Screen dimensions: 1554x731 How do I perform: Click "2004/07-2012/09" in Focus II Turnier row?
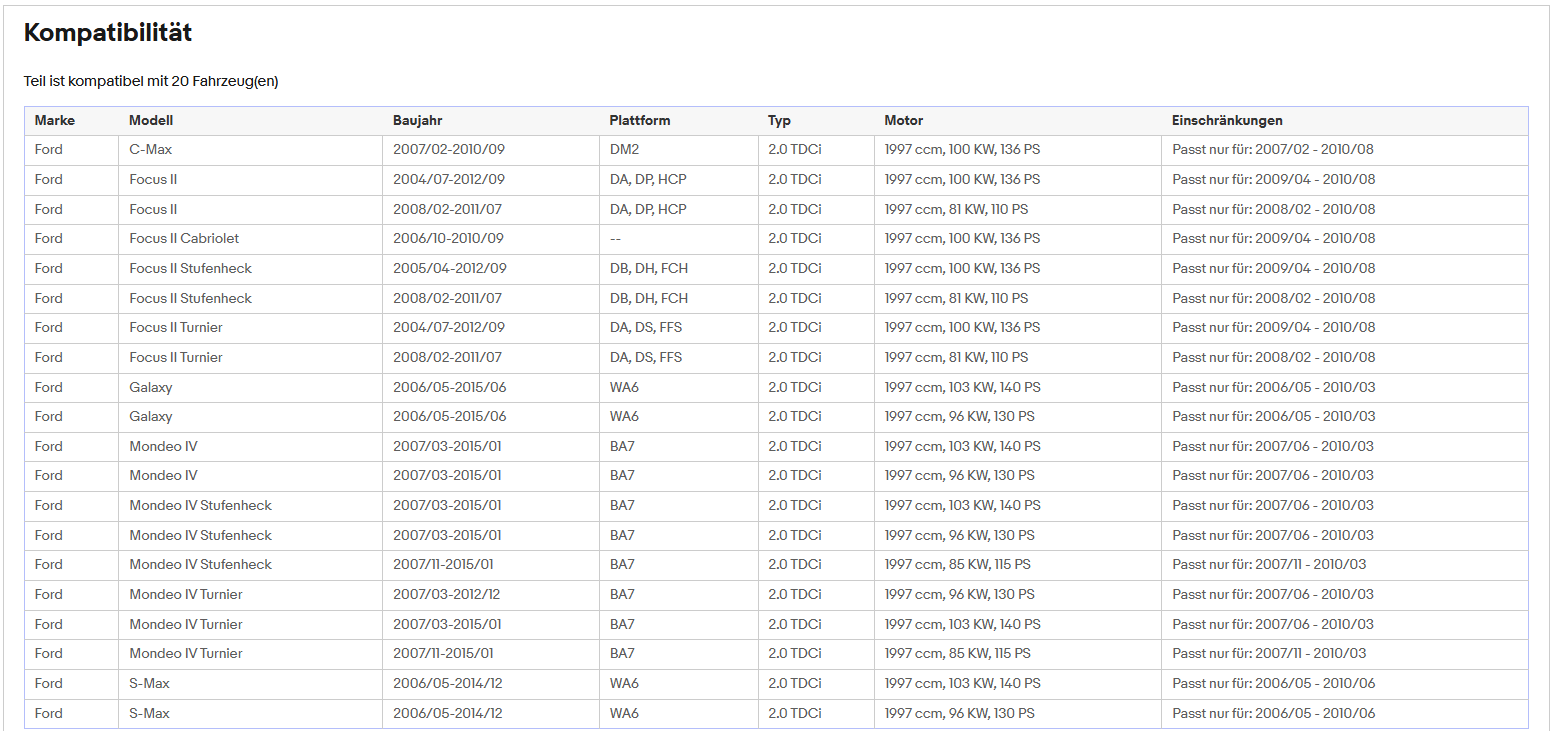[449, 328]
